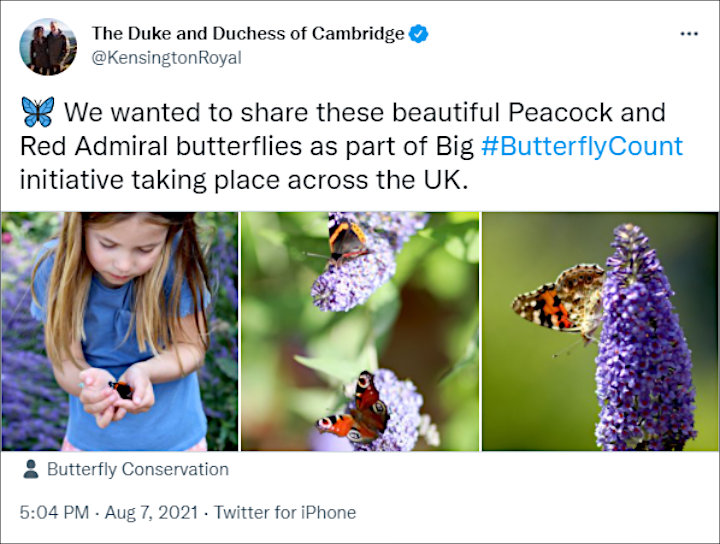Click the blue butterfly emoji
The width and height of the screenshot is (720, 544).
(x=38, y=112)
